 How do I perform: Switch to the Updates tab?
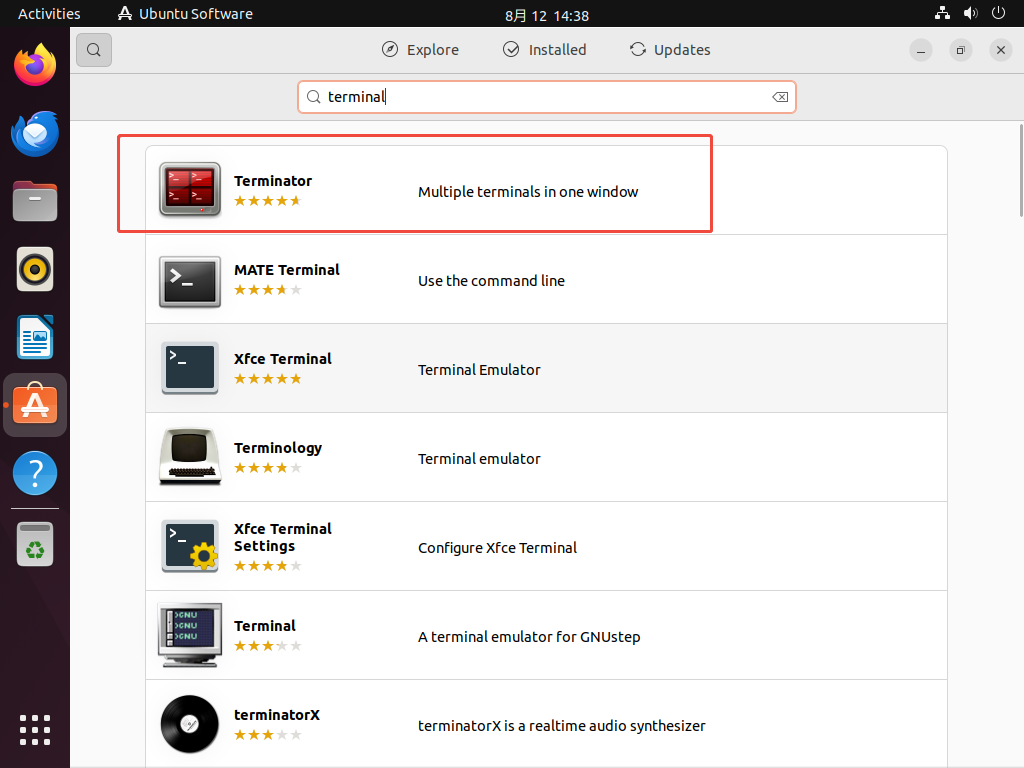[670, 50]
